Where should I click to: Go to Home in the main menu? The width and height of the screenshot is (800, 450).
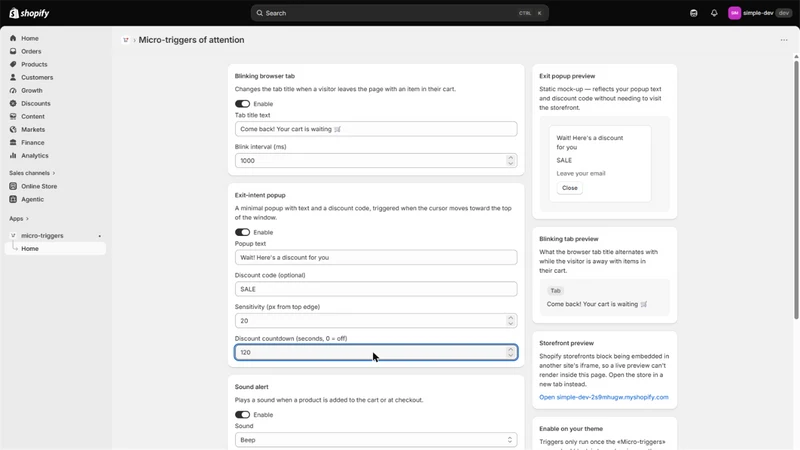[30, 38]
